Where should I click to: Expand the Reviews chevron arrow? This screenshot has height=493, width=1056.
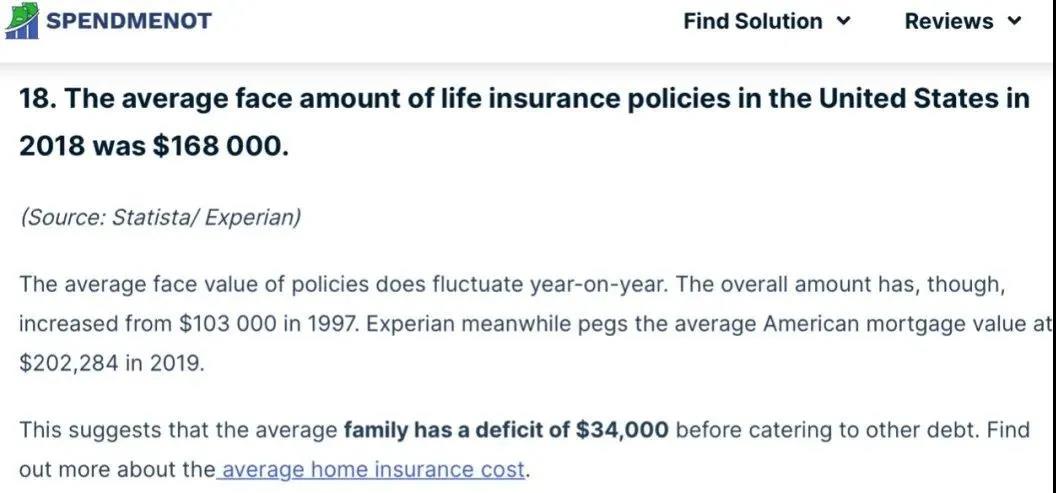pyautogui.click(x=1014, y=22)
